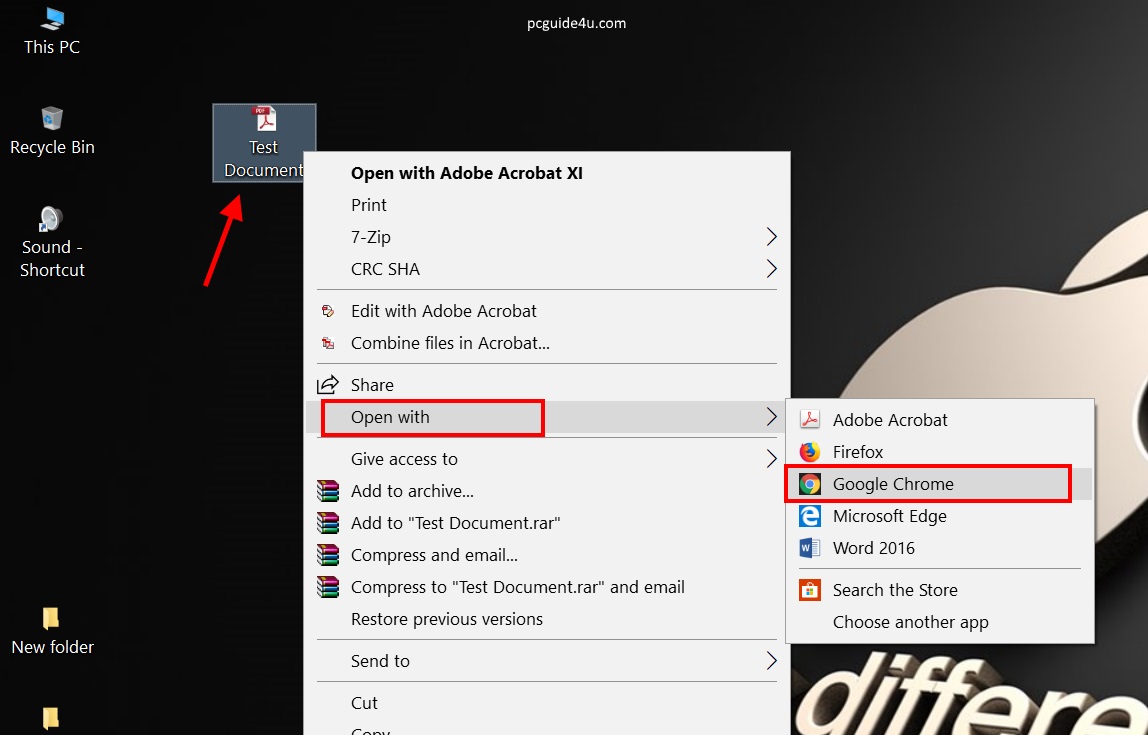Click the Store icon beside Search the Store

(x=810, y=590)
